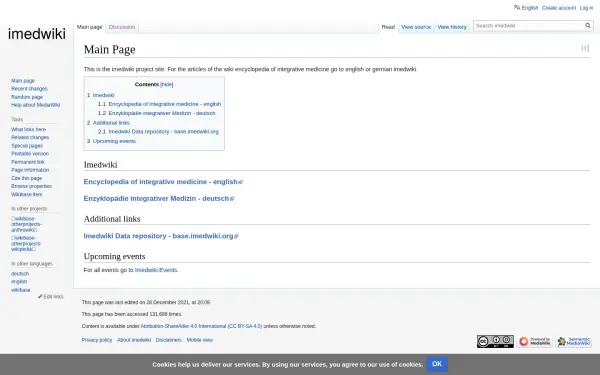Image resolution: width=600 pixels, height=375 pixels.
Task: Click the Powered by MediaWiki badge
Action: pyautogui.click(x=535, y=341)
